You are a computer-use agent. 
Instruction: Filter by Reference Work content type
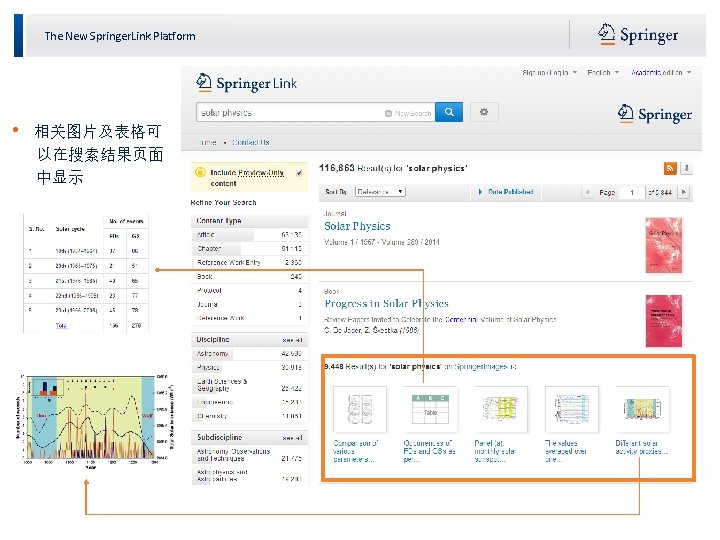(249, 318)
